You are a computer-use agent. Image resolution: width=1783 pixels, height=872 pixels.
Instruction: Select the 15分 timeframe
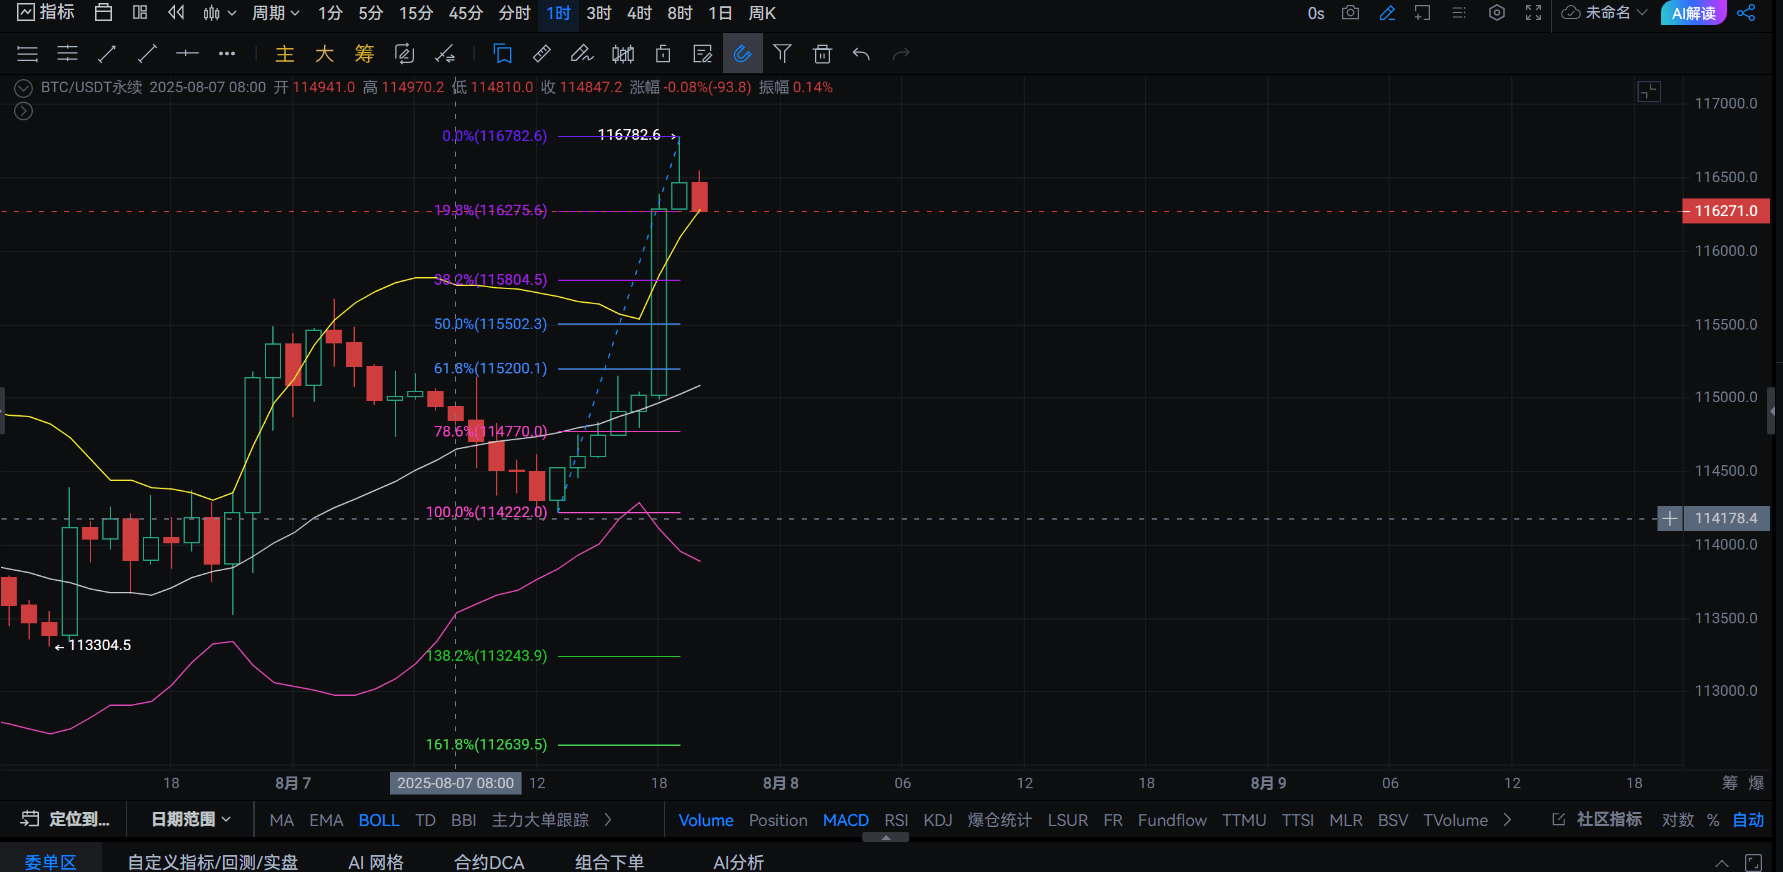click(416, 13)
